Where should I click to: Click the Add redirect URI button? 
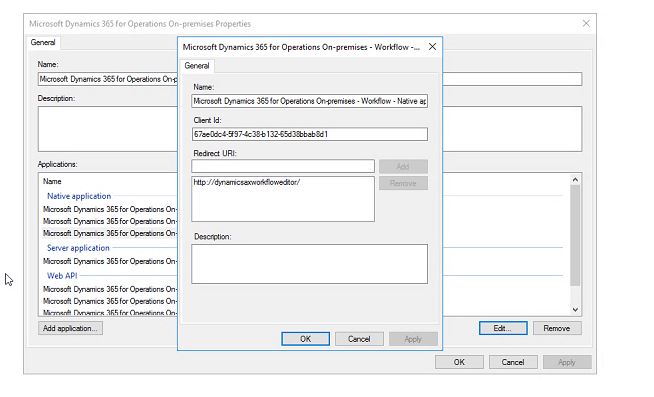point(403,166)
